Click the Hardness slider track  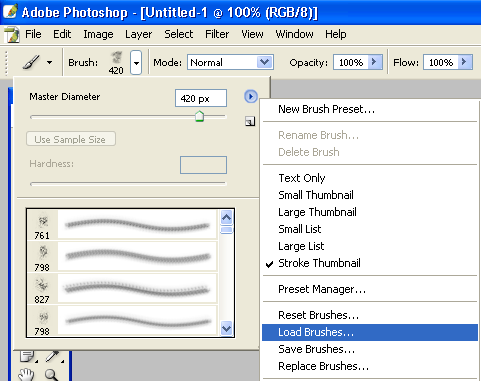pos(128,183)
